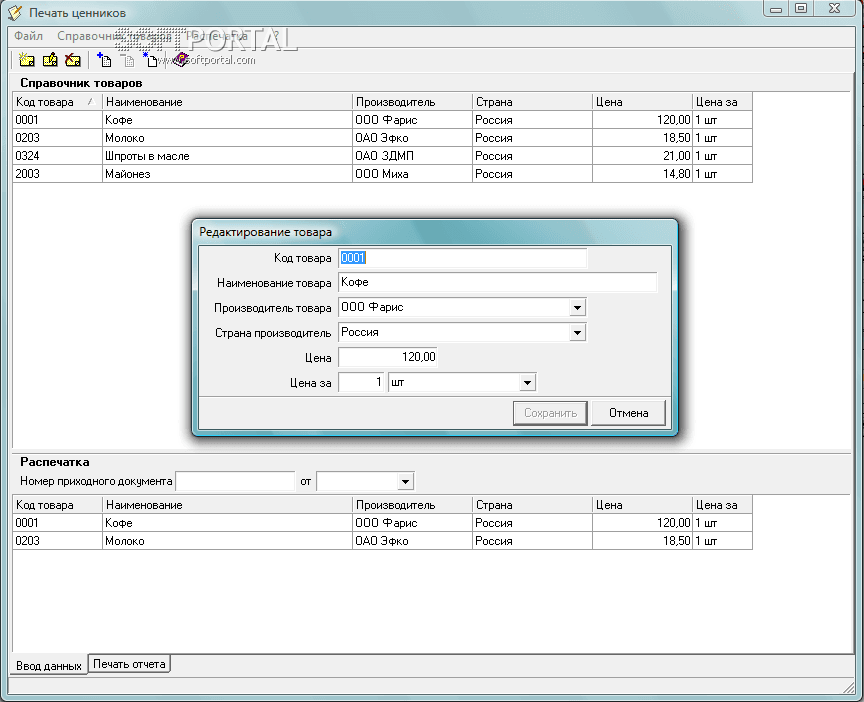The height and width of the screenshot is (702, 864).
Task: Open the date dropdown next to от
Action: (x=405, y=482)
